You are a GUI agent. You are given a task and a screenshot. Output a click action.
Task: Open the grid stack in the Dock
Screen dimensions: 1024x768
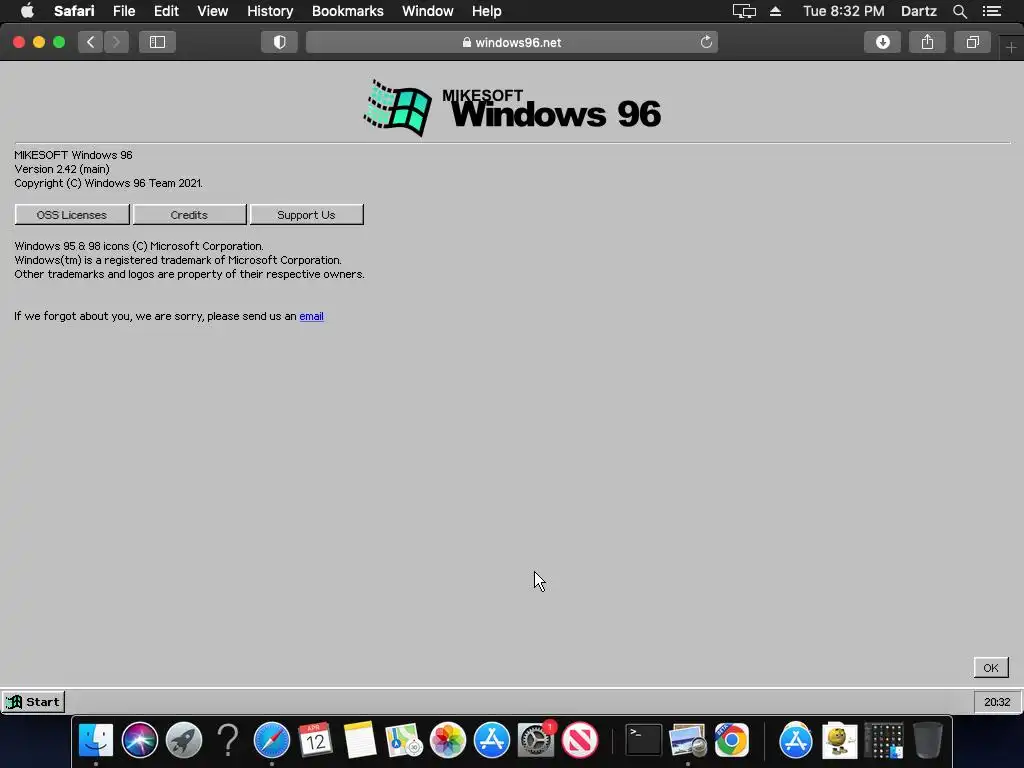[x=884, y=740]
